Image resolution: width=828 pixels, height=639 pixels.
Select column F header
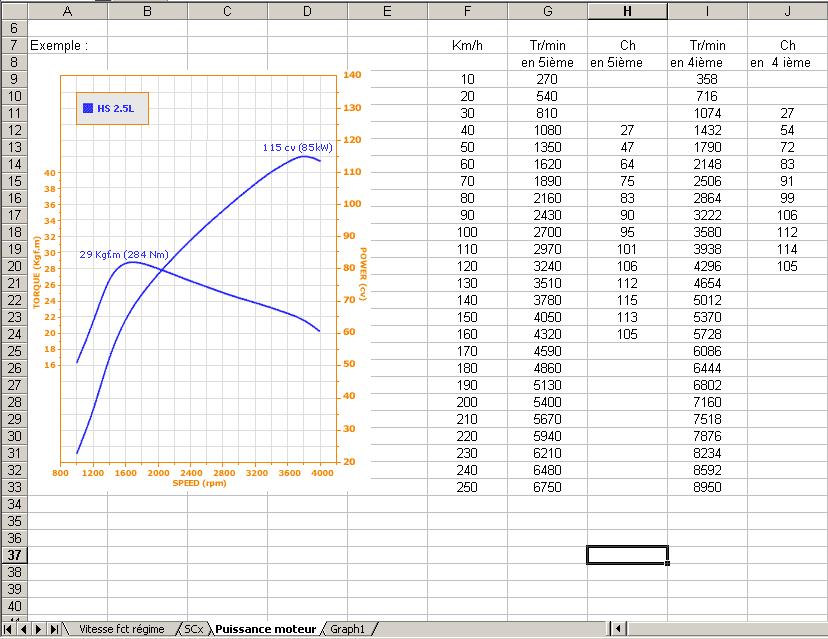coord(467,11)
